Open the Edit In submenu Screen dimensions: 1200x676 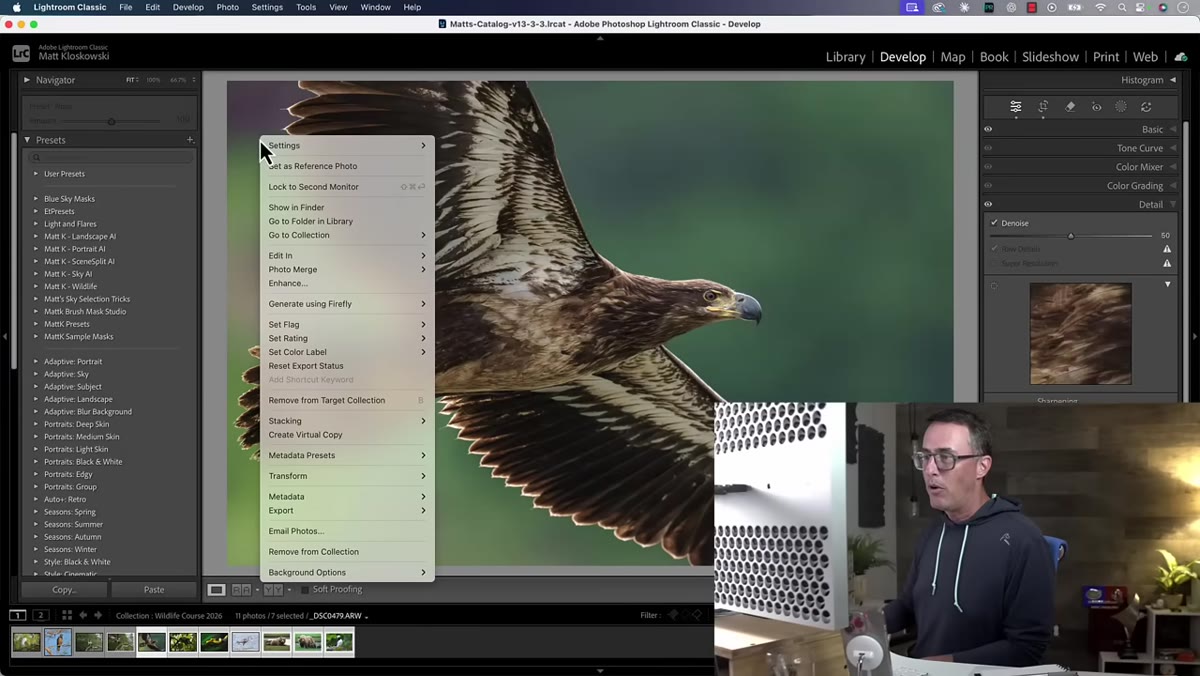coord(347,256)
